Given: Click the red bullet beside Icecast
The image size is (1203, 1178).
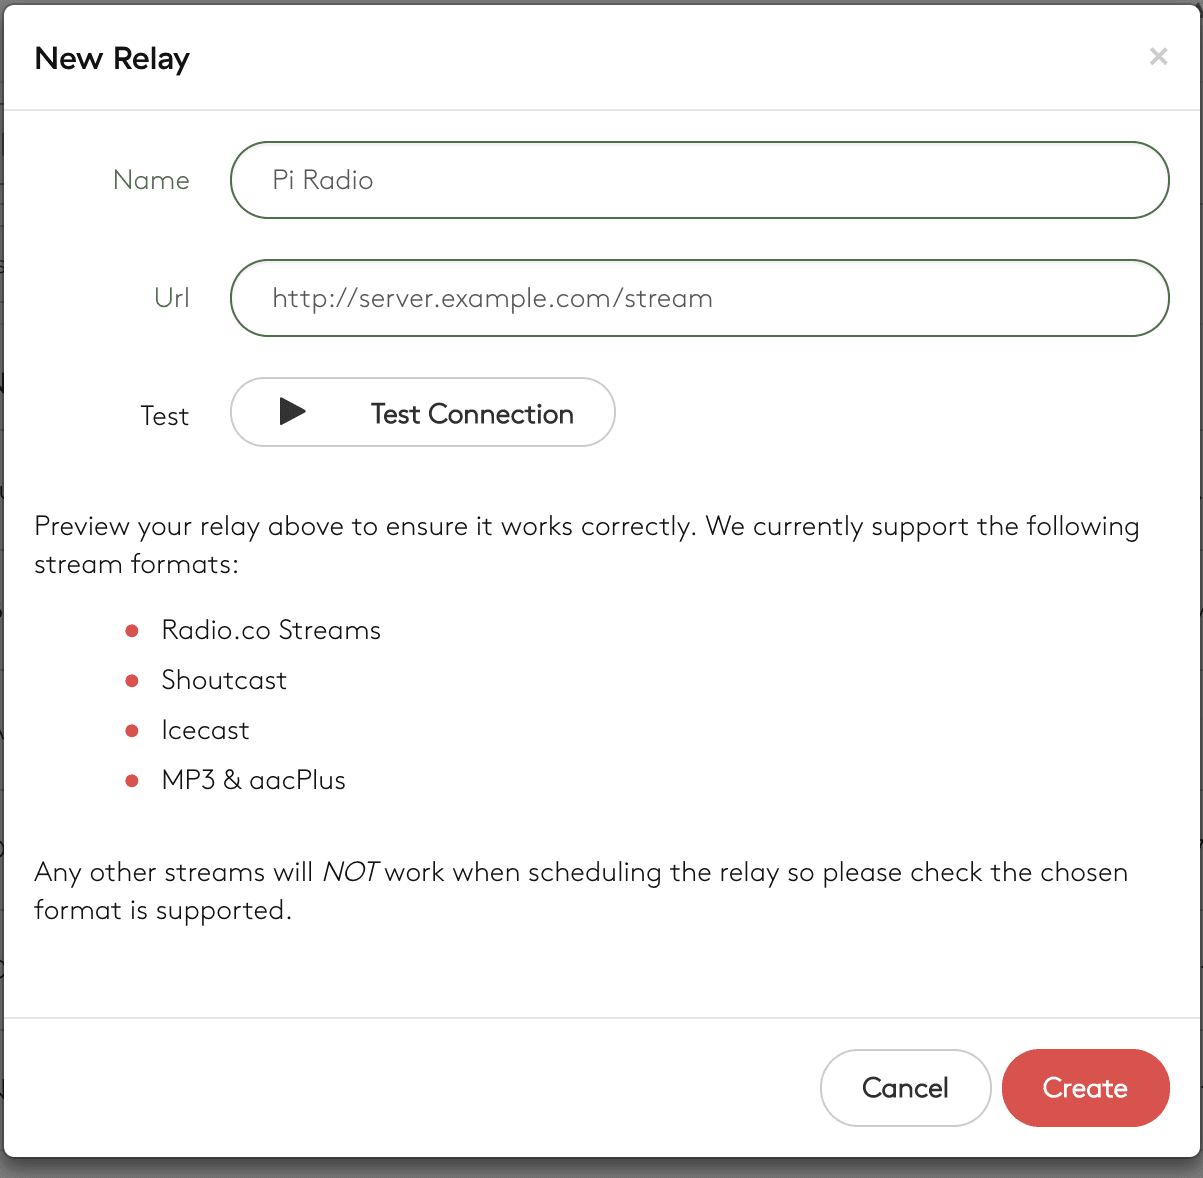Looking at the screenshot, I should pyautogui.click(x=131, y=730).
